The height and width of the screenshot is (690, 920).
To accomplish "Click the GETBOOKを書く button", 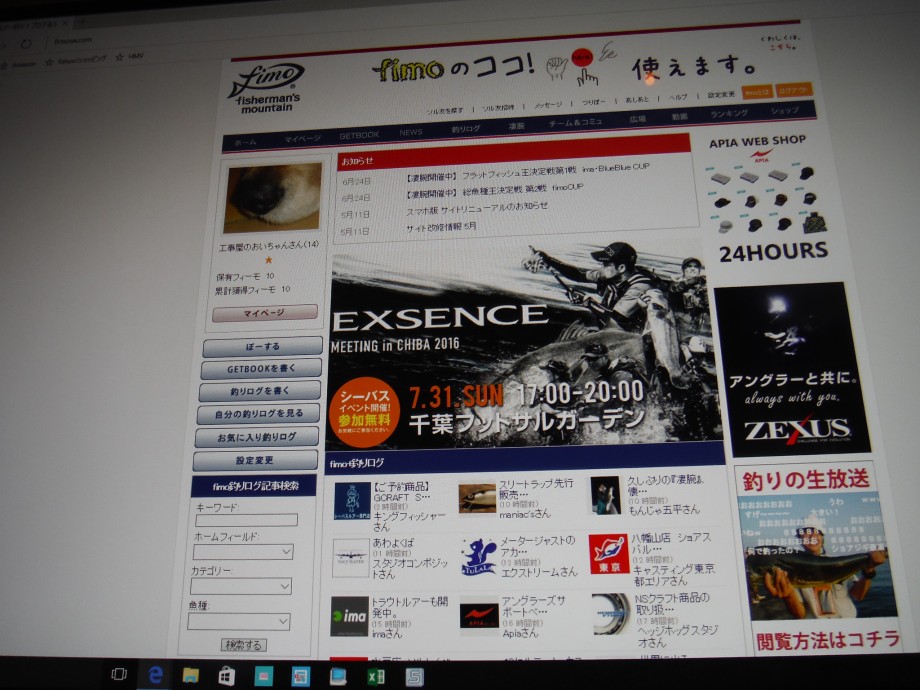I will point(261,368).
